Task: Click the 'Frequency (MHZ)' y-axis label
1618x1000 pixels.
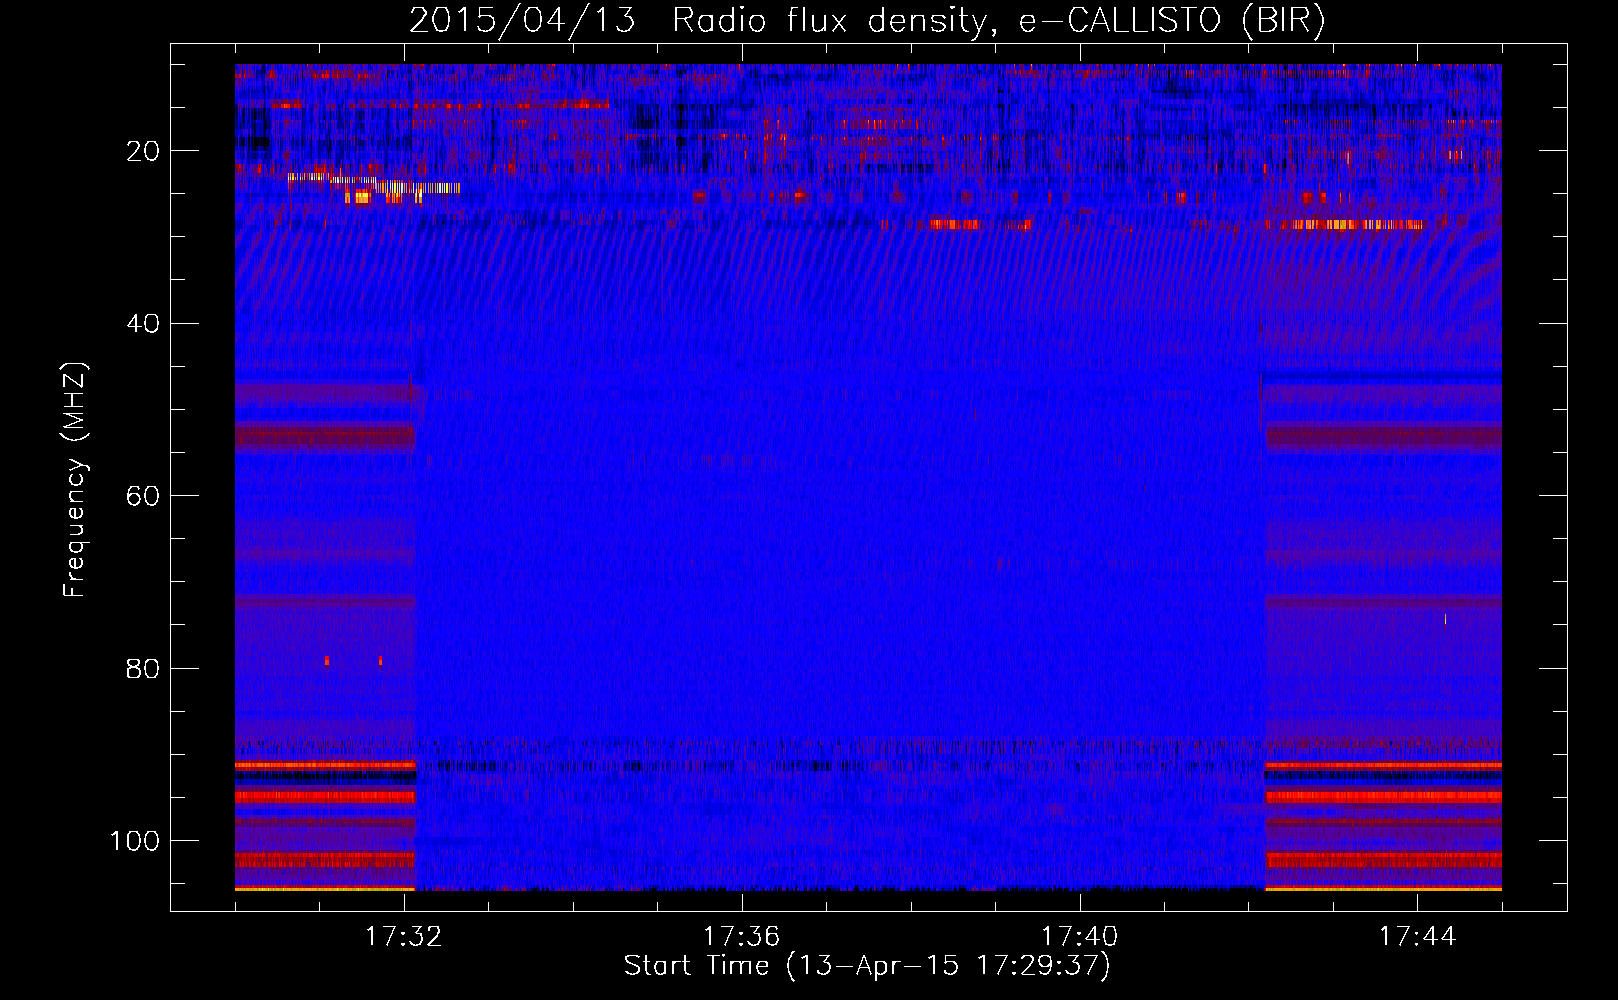Action: coord(76,480)
